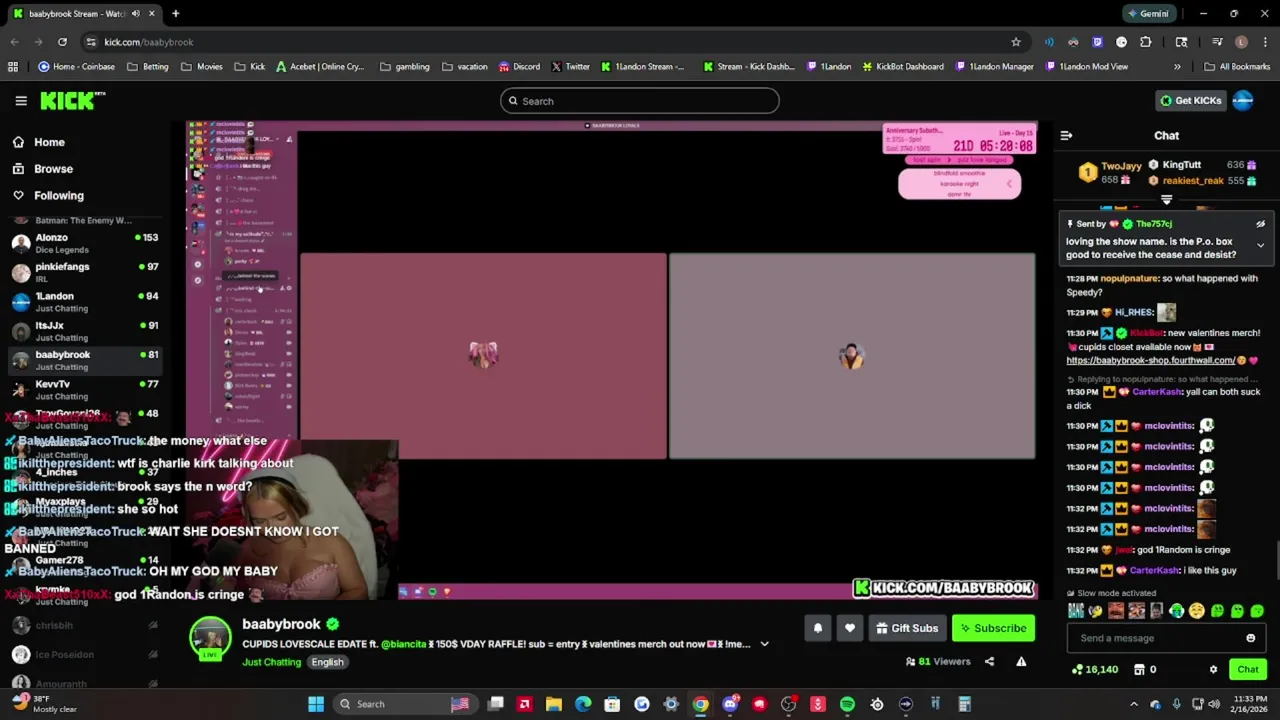Mute the baabybrook tab audio icon
The height and width of the screenshot is (720, 1280).
(135, 14)
